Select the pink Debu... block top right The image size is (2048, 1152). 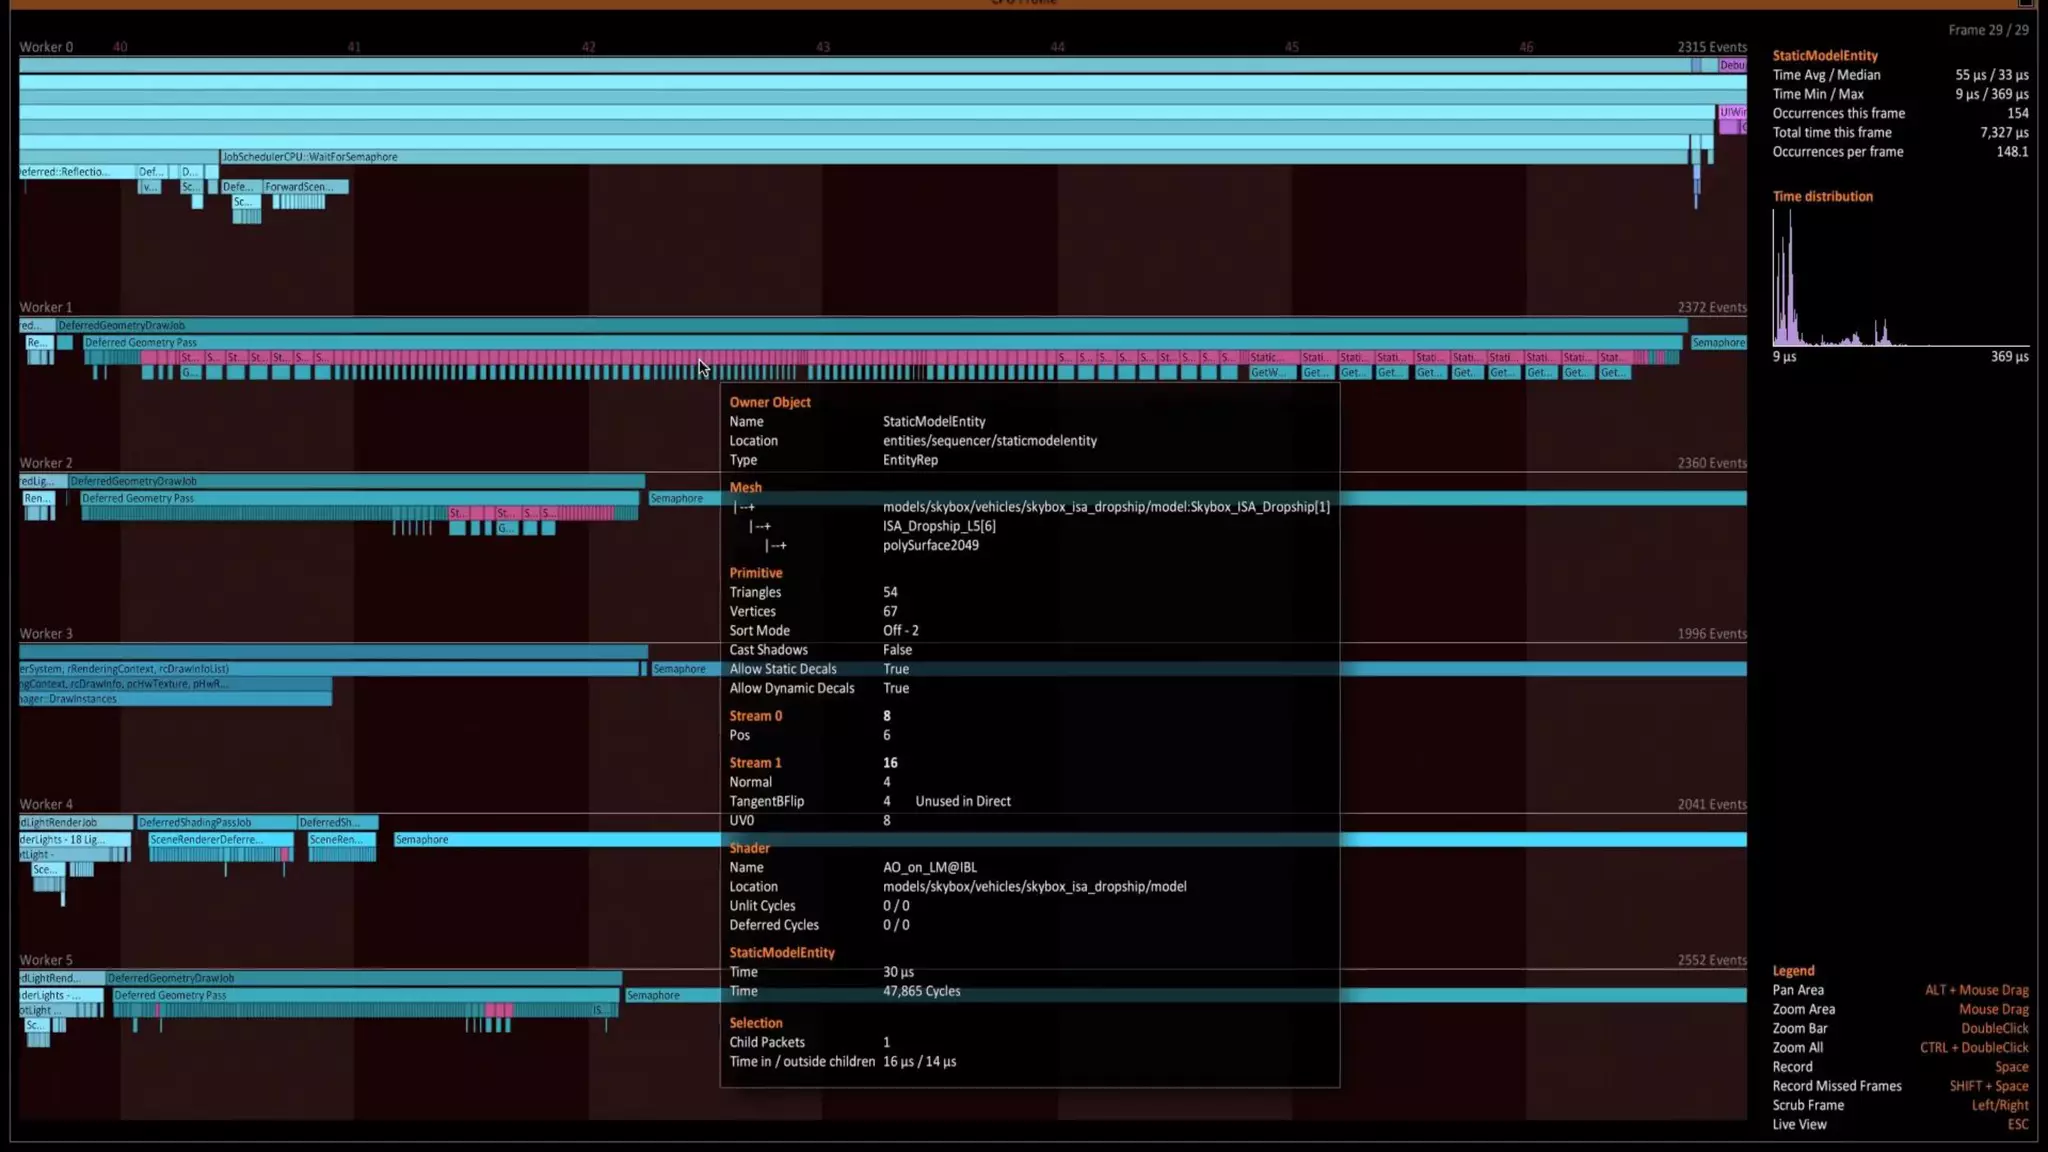point(1732,65)
